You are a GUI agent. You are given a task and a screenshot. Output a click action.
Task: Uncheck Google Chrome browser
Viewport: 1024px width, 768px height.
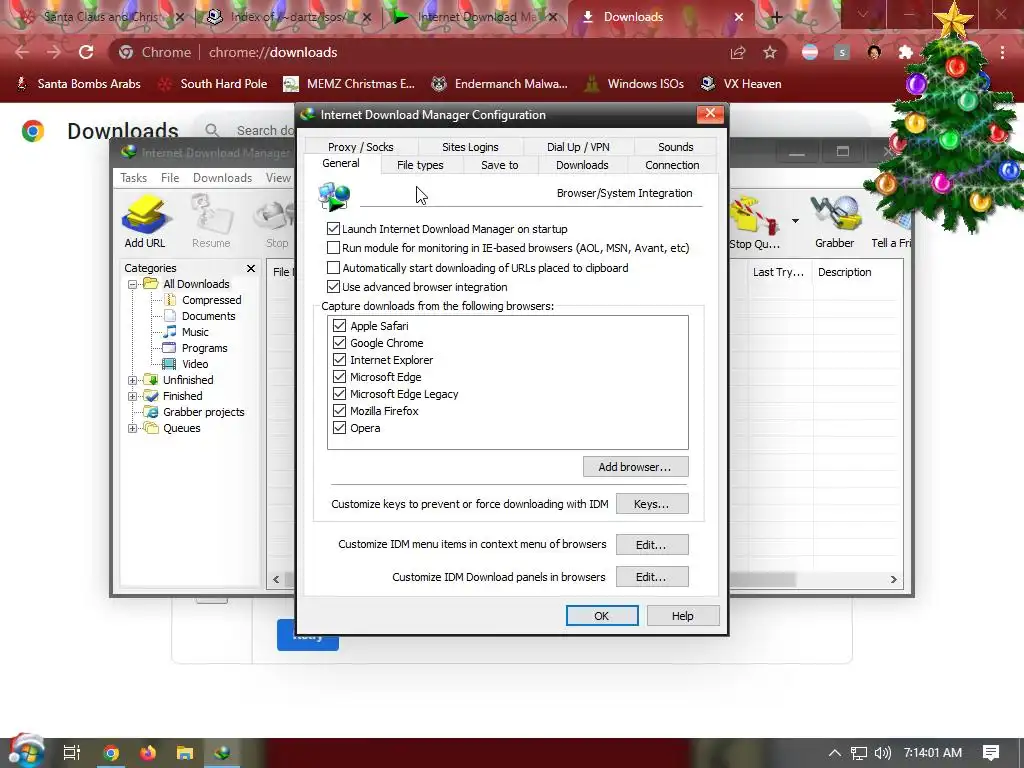(x=340, y=342)
